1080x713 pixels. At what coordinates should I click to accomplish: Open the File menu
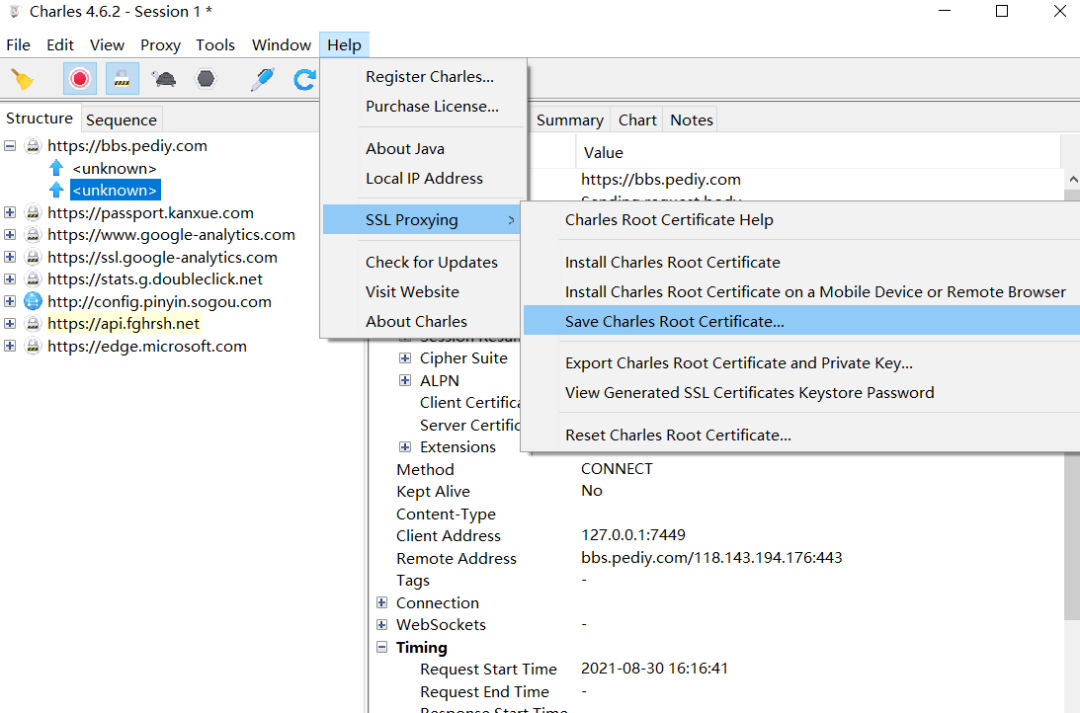[18, 45]
